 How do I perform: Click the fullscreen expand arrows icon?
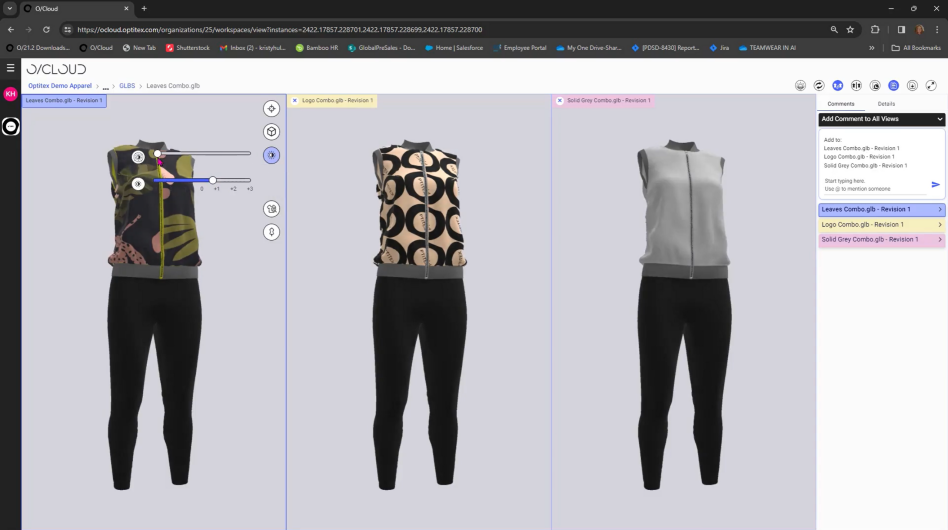(x=931, y=86)
